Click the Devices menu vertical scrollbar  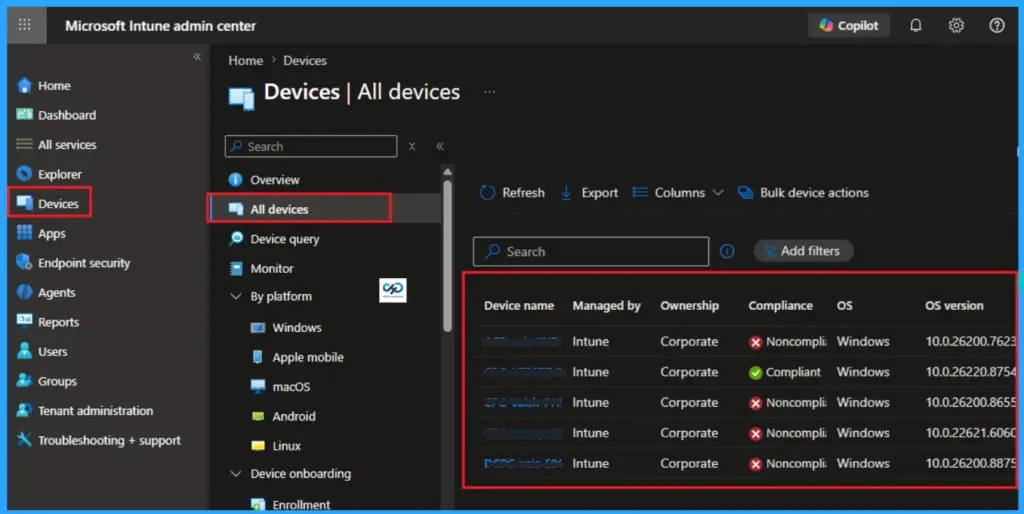447,255
